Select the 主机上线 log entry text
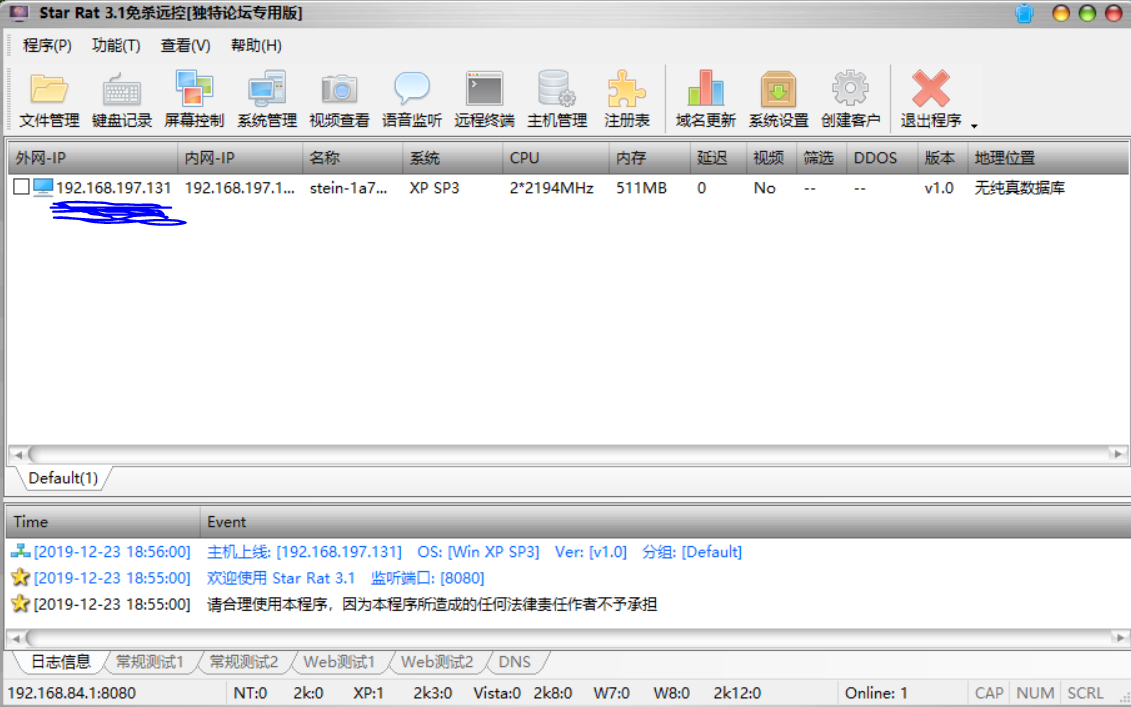1131x707 pixels. [474, 552]
